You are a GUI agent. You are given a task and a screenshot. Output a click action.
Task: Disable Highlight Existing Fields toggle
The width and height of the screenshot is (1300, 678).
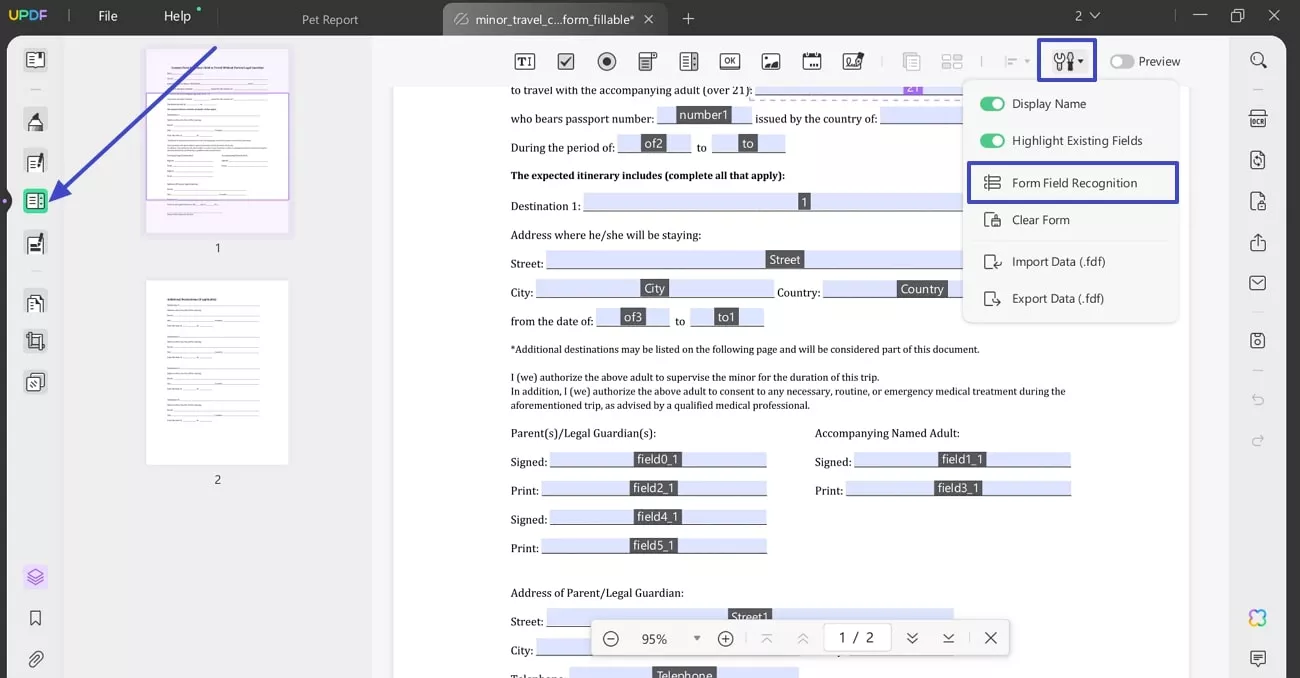(992, 141)
